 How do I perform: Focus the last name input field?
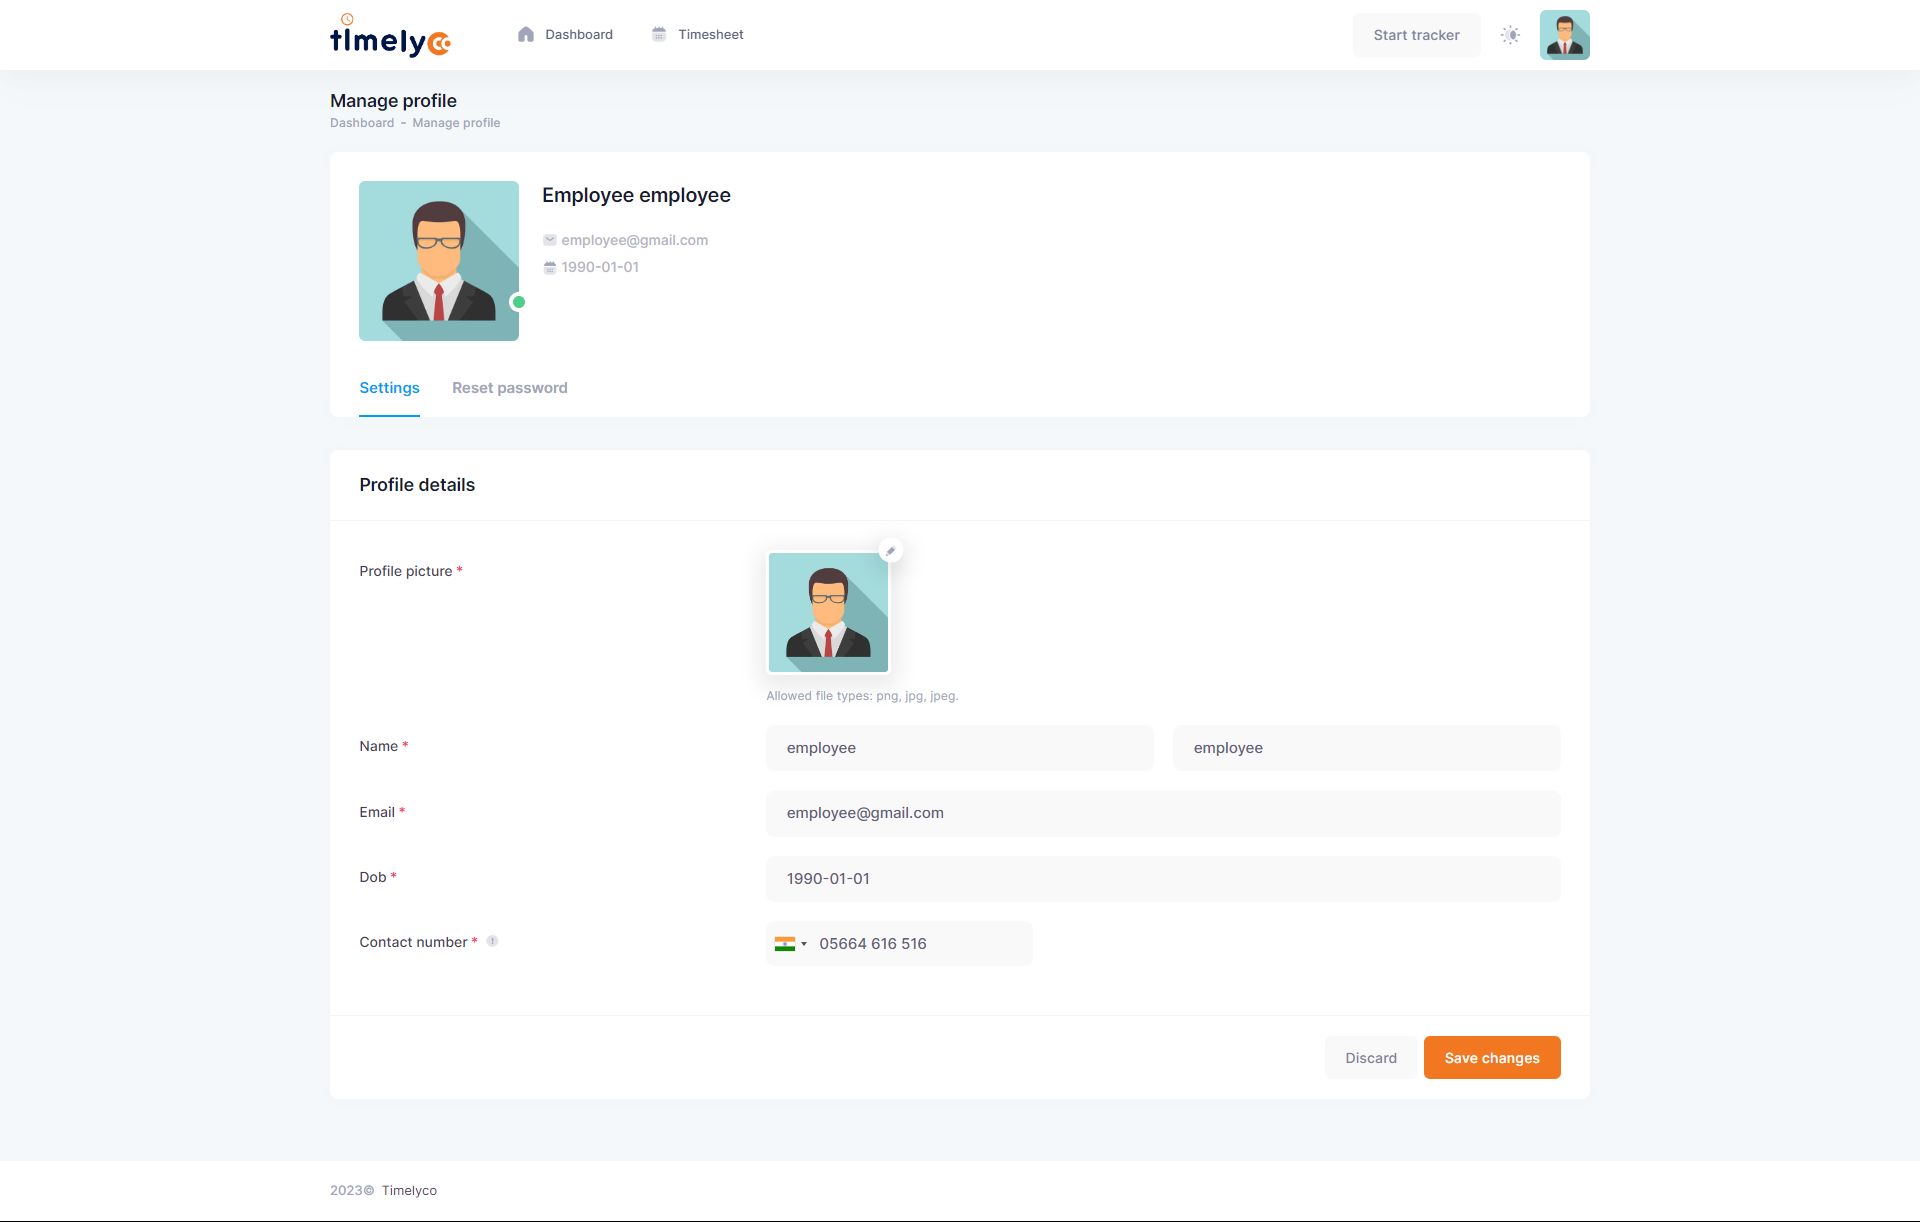point(1366,748)
